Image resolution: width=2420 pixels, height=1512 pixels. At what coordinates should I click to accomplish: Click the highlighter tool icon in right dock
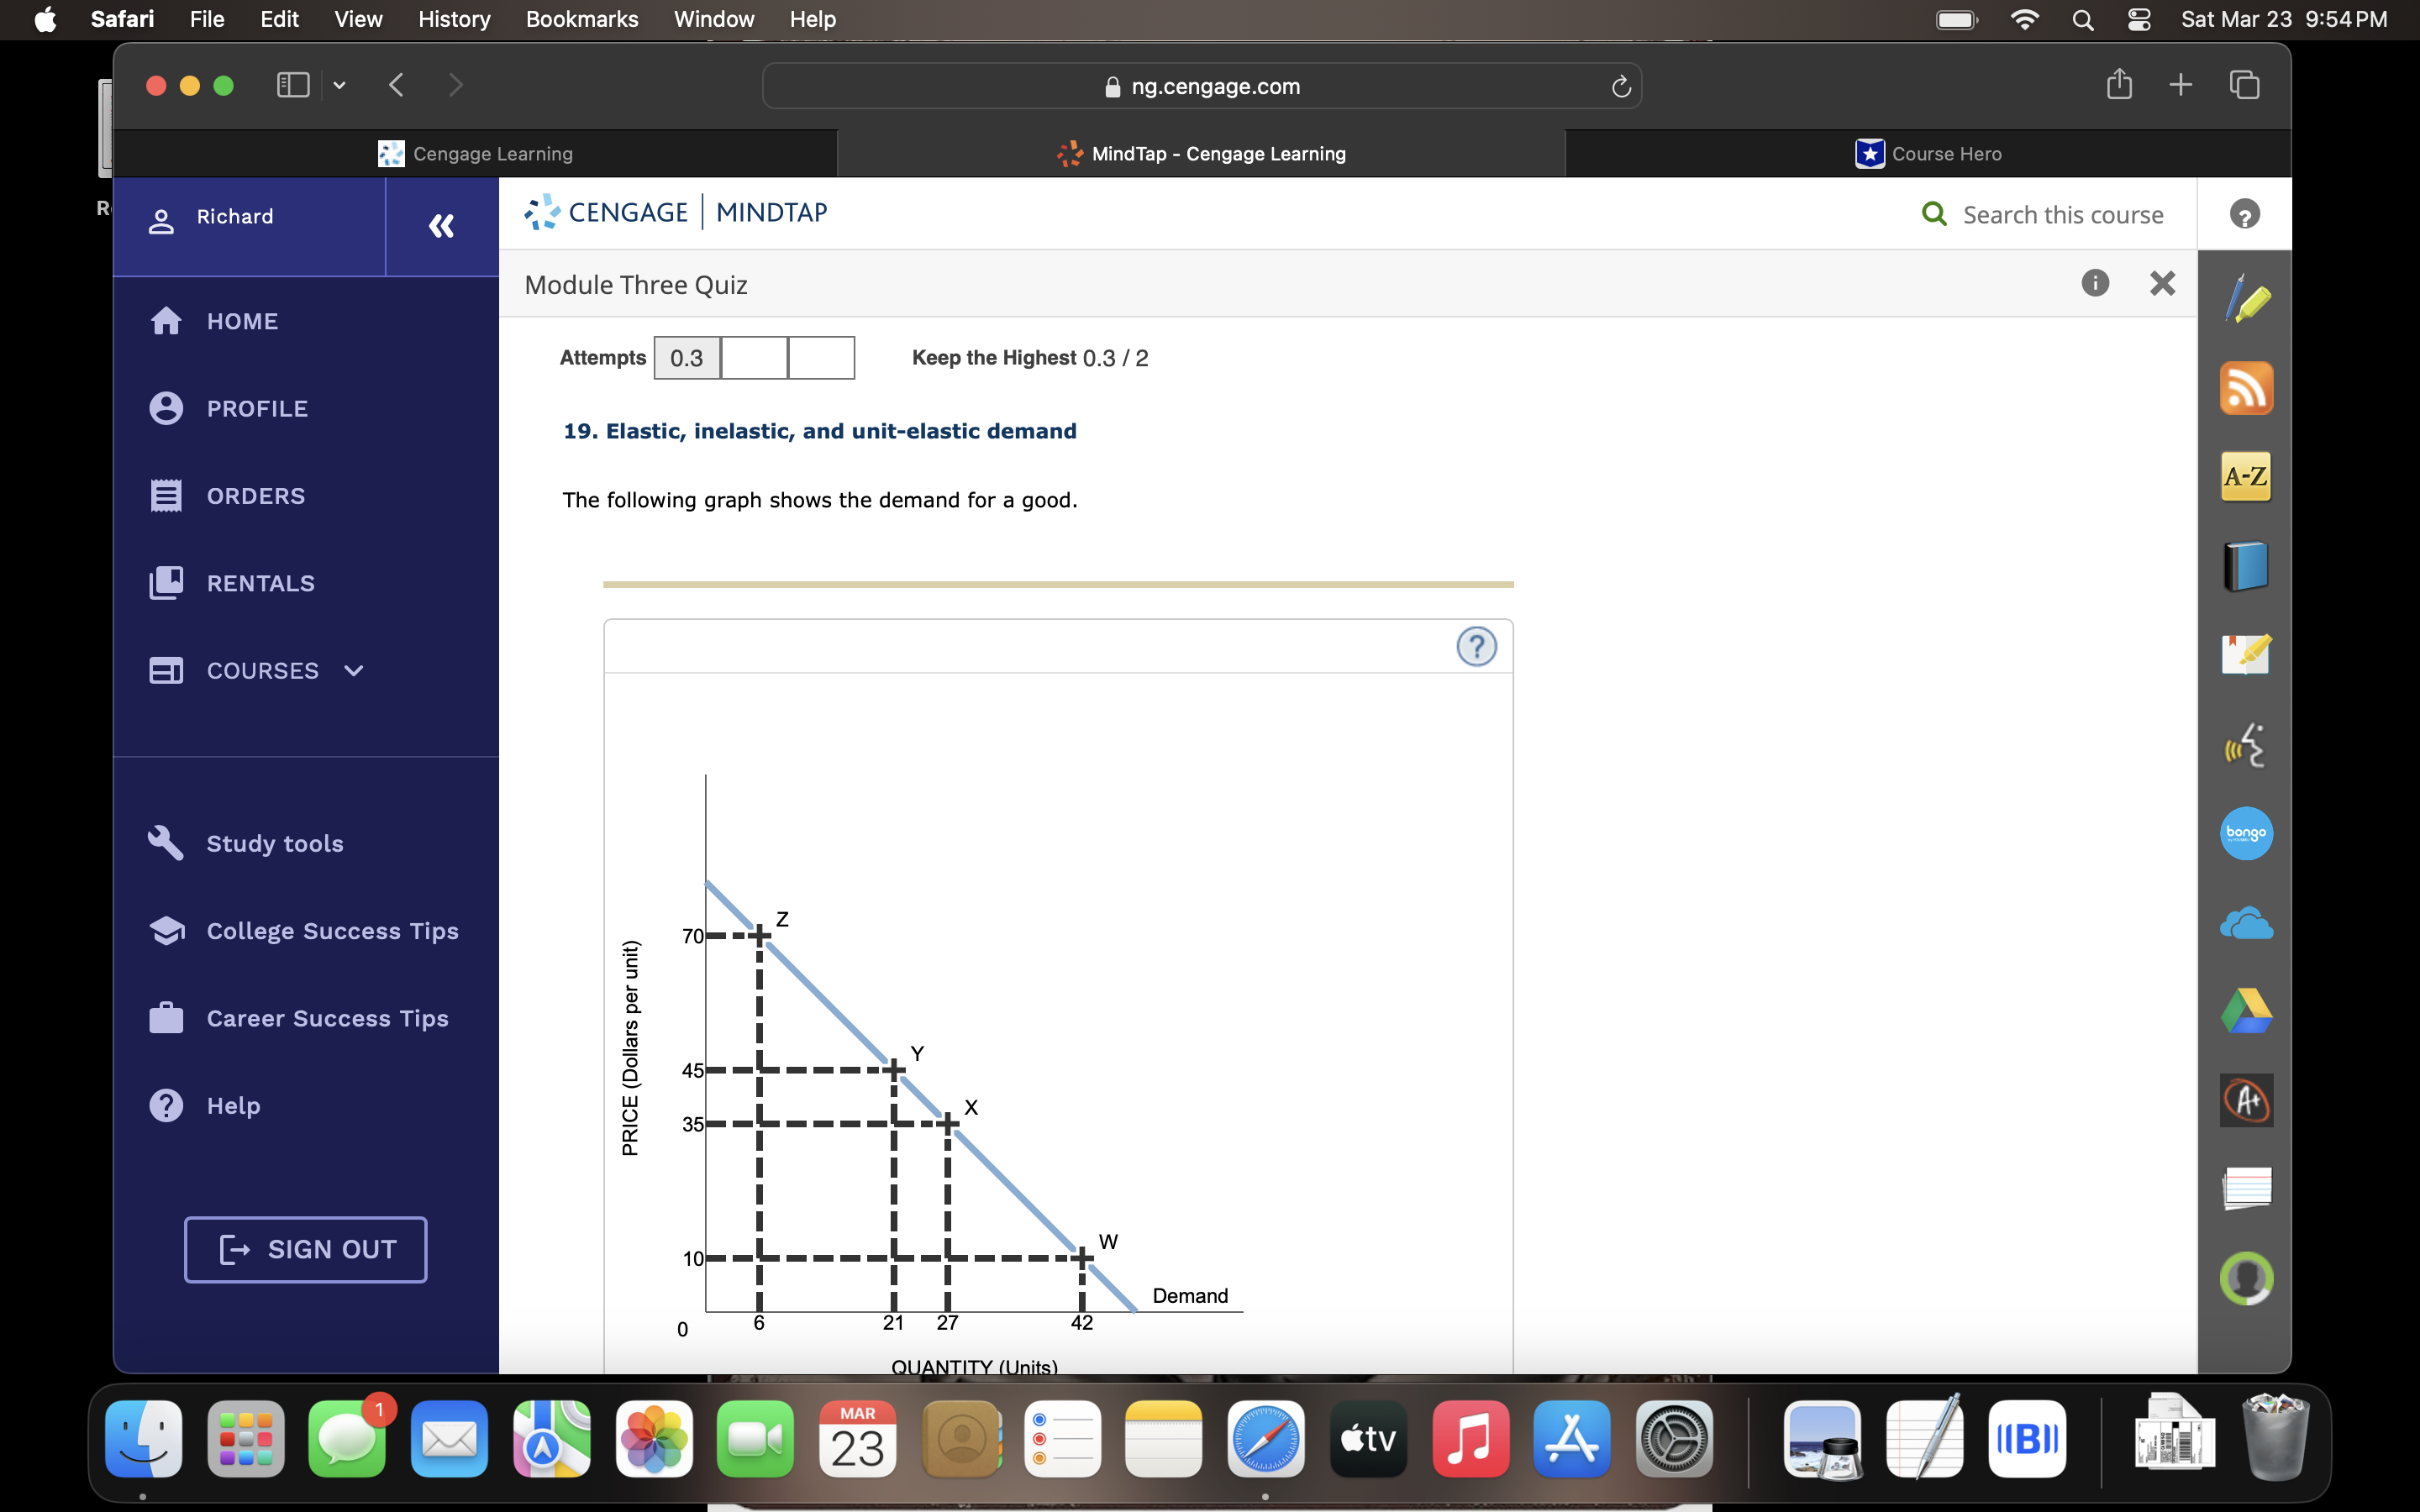[2246, 299]
